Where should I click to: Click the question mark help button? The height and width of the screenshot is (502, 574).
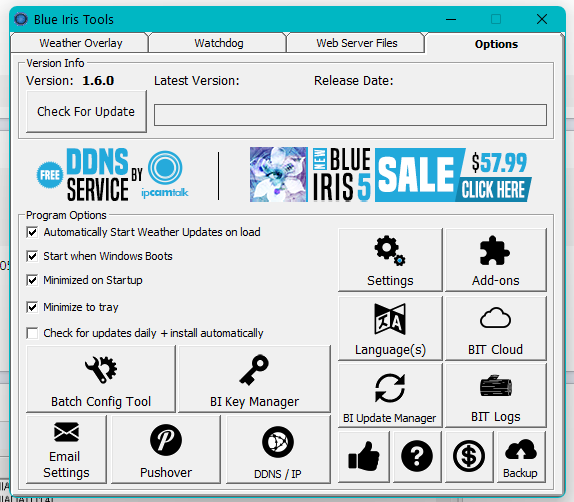(417, 457)
